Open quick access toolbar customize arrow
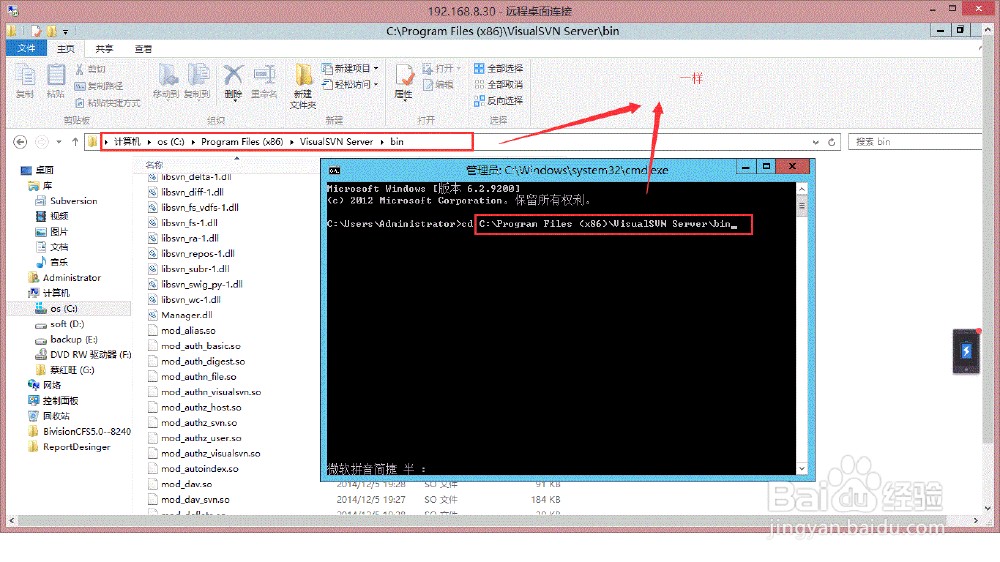The image size is (1000, 562). [65, 31]
